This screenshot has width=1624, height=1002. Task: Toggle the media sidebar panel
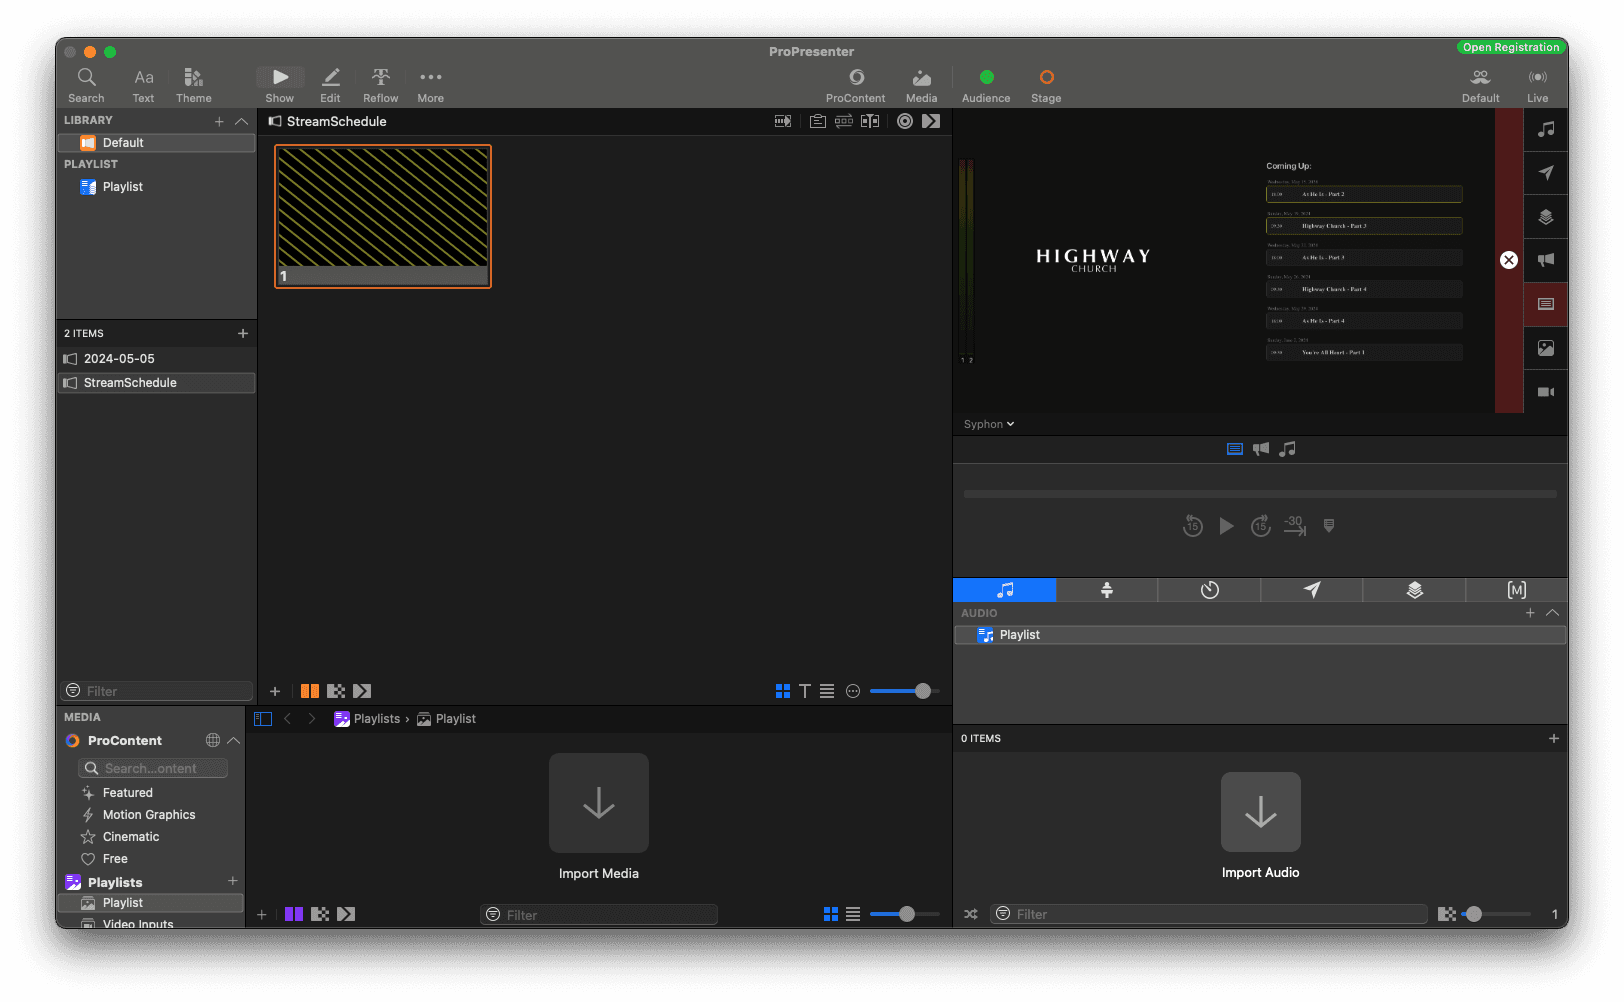pos(263,719)
